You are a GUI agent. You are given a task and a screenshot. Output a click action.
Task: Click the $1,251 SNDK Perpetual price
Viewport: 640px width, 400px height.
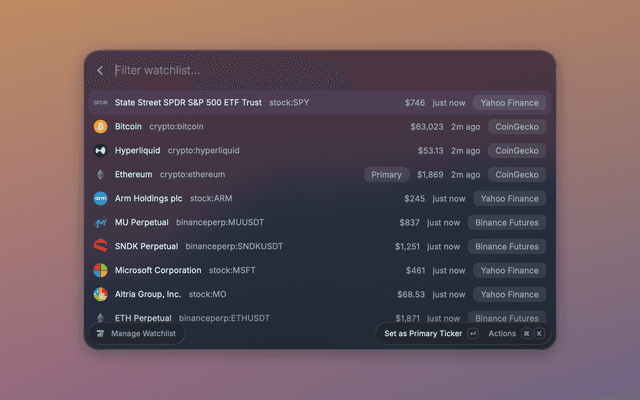pos(407,247)
